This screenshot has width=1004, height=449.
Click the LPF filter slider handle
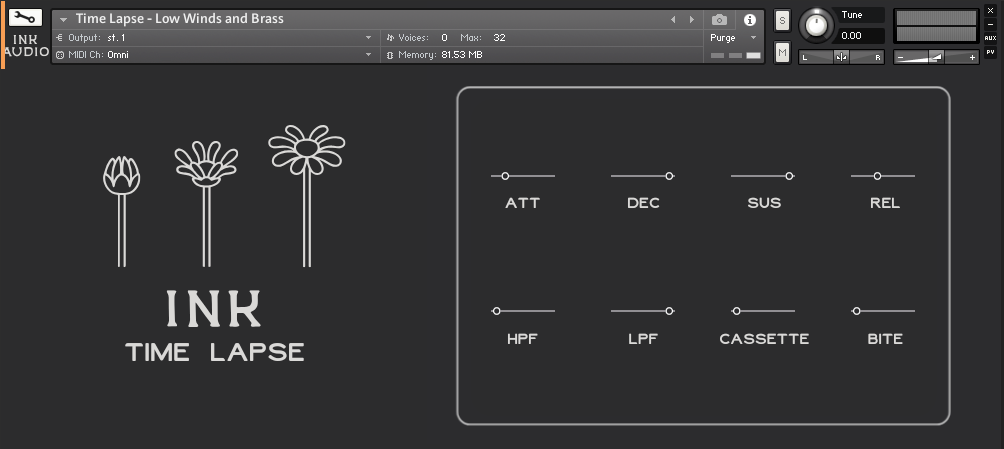click(x=669, y=311)
